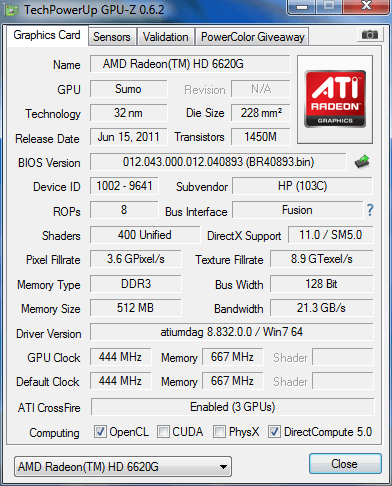
Task: Switch to the Sensors tab
Action: (x=112, y=37)
